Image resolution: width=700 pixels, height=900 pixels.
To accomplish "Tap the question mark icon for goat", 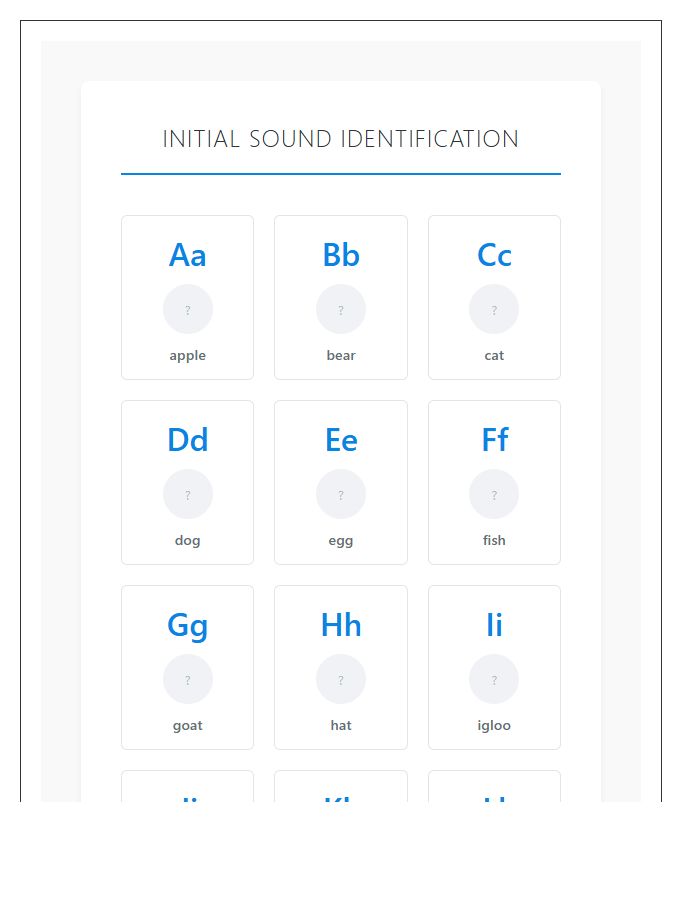I will click(x=187, y=678).
